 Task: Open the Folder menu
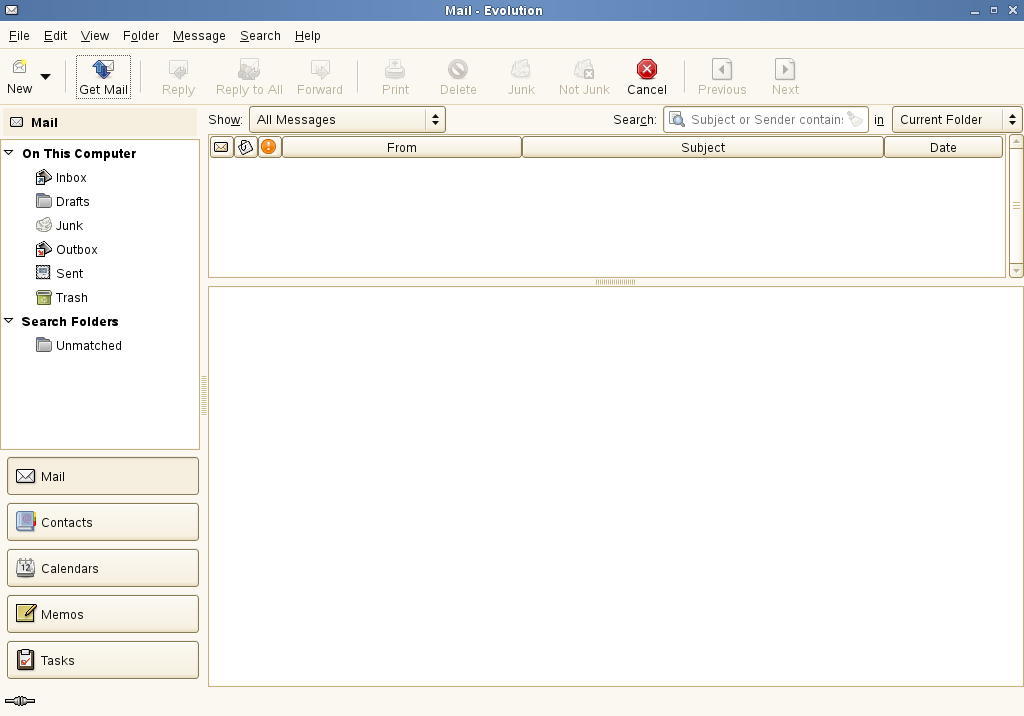point(141,36)
